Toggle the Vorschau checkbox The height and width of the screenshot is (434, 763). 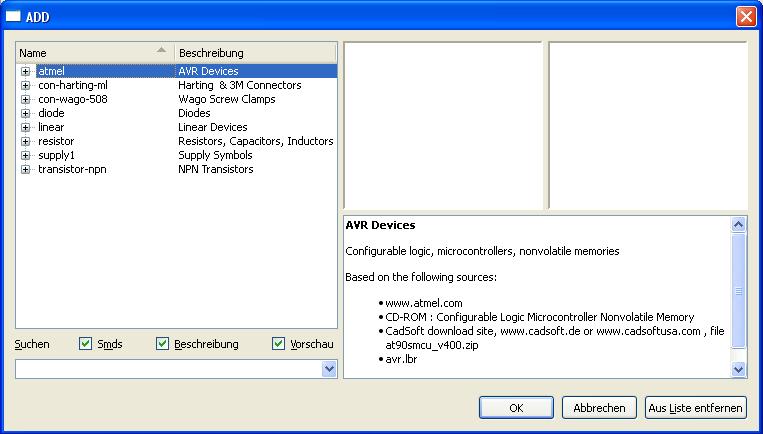coord(278,344)
